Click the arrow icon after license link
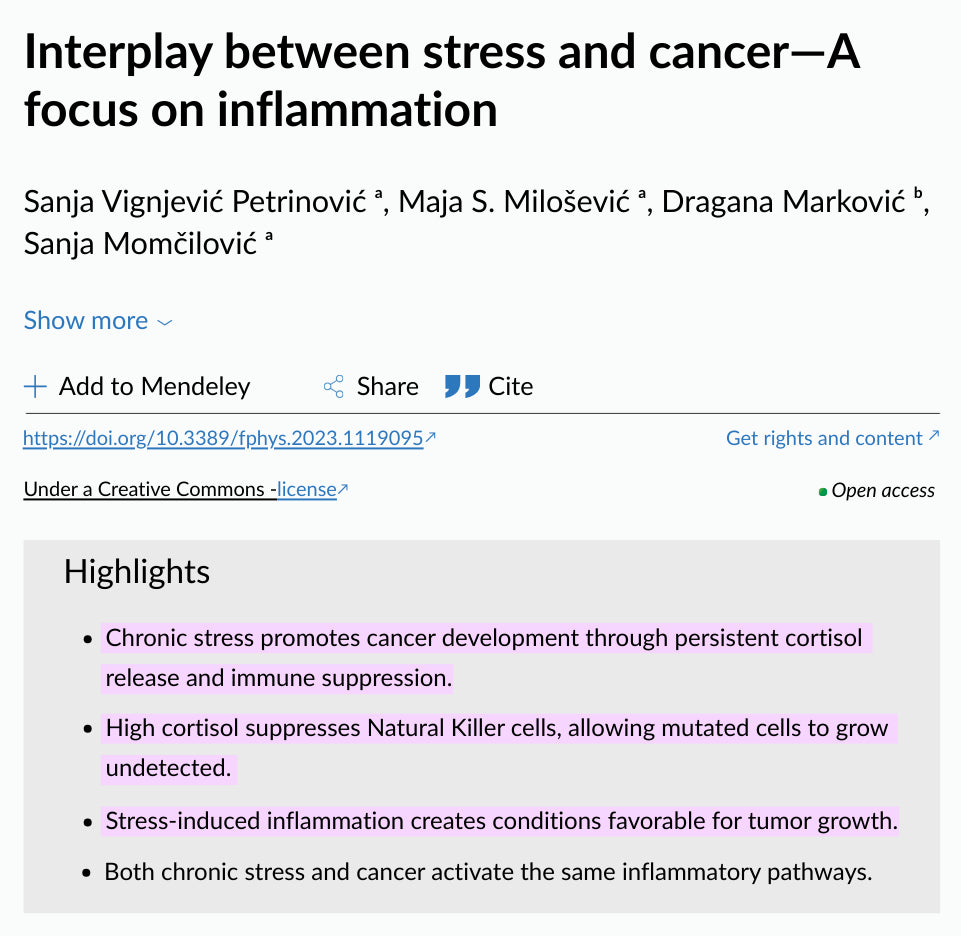This screenshot has height=936, width=961. click(x=343, y=489)
